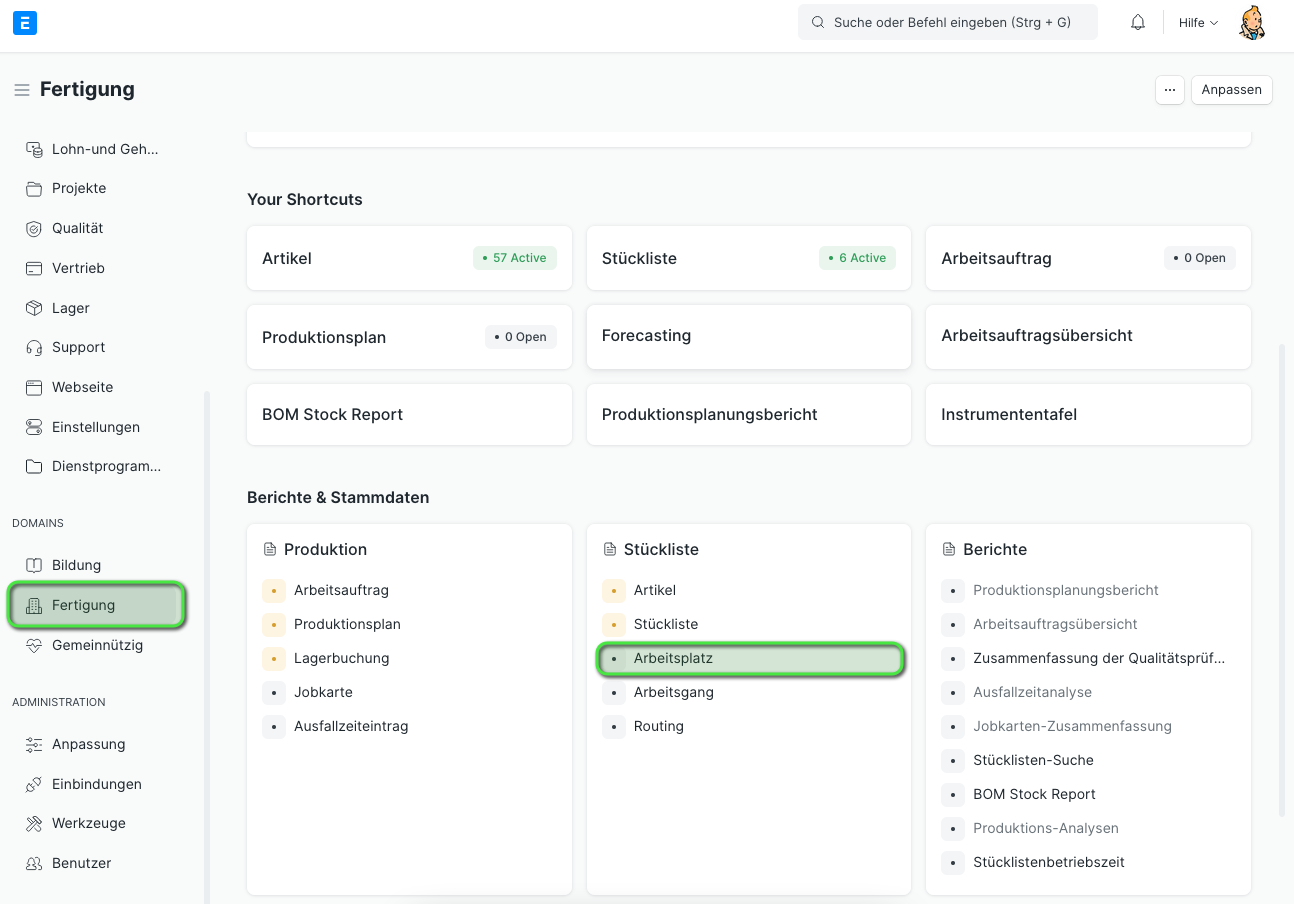The image size is (1294, 904).
Task: Click the main page vertical scrollbar
Action: click(x=1282, y=580)
